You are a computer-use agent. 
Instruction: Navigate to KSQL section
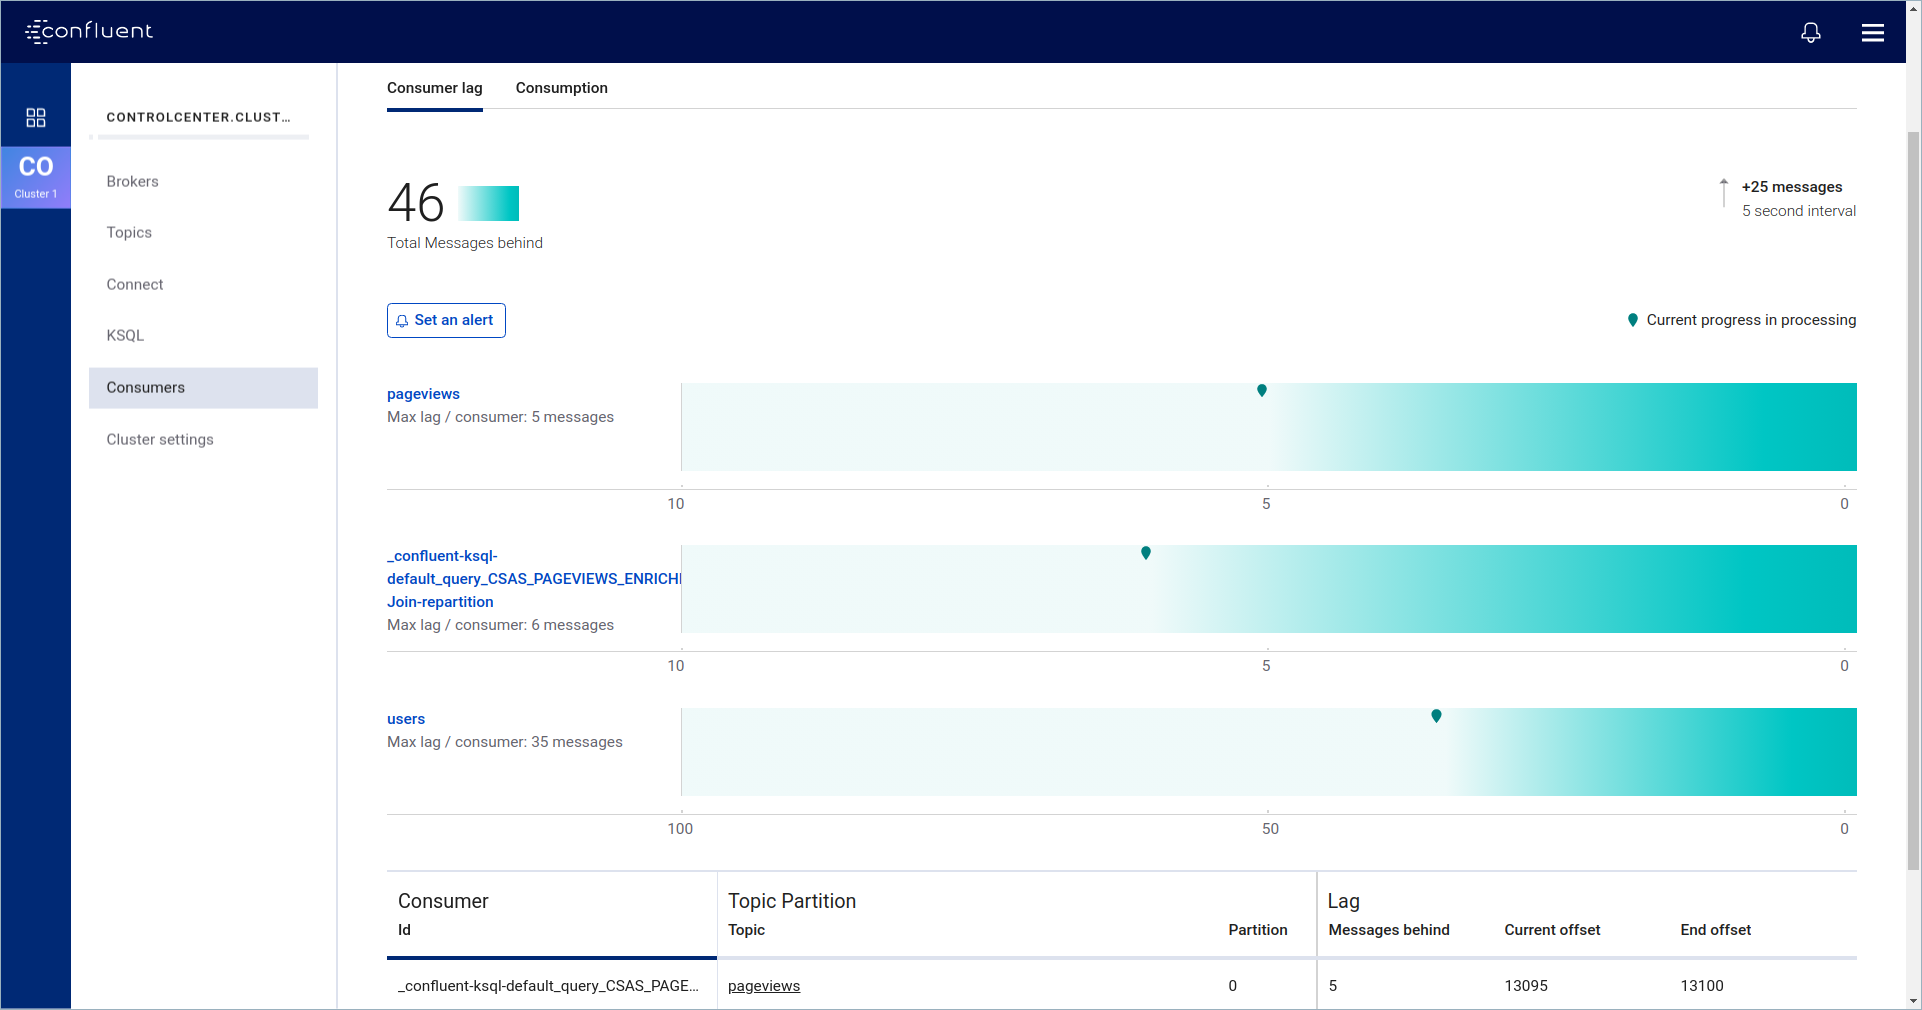coord(125,335)
